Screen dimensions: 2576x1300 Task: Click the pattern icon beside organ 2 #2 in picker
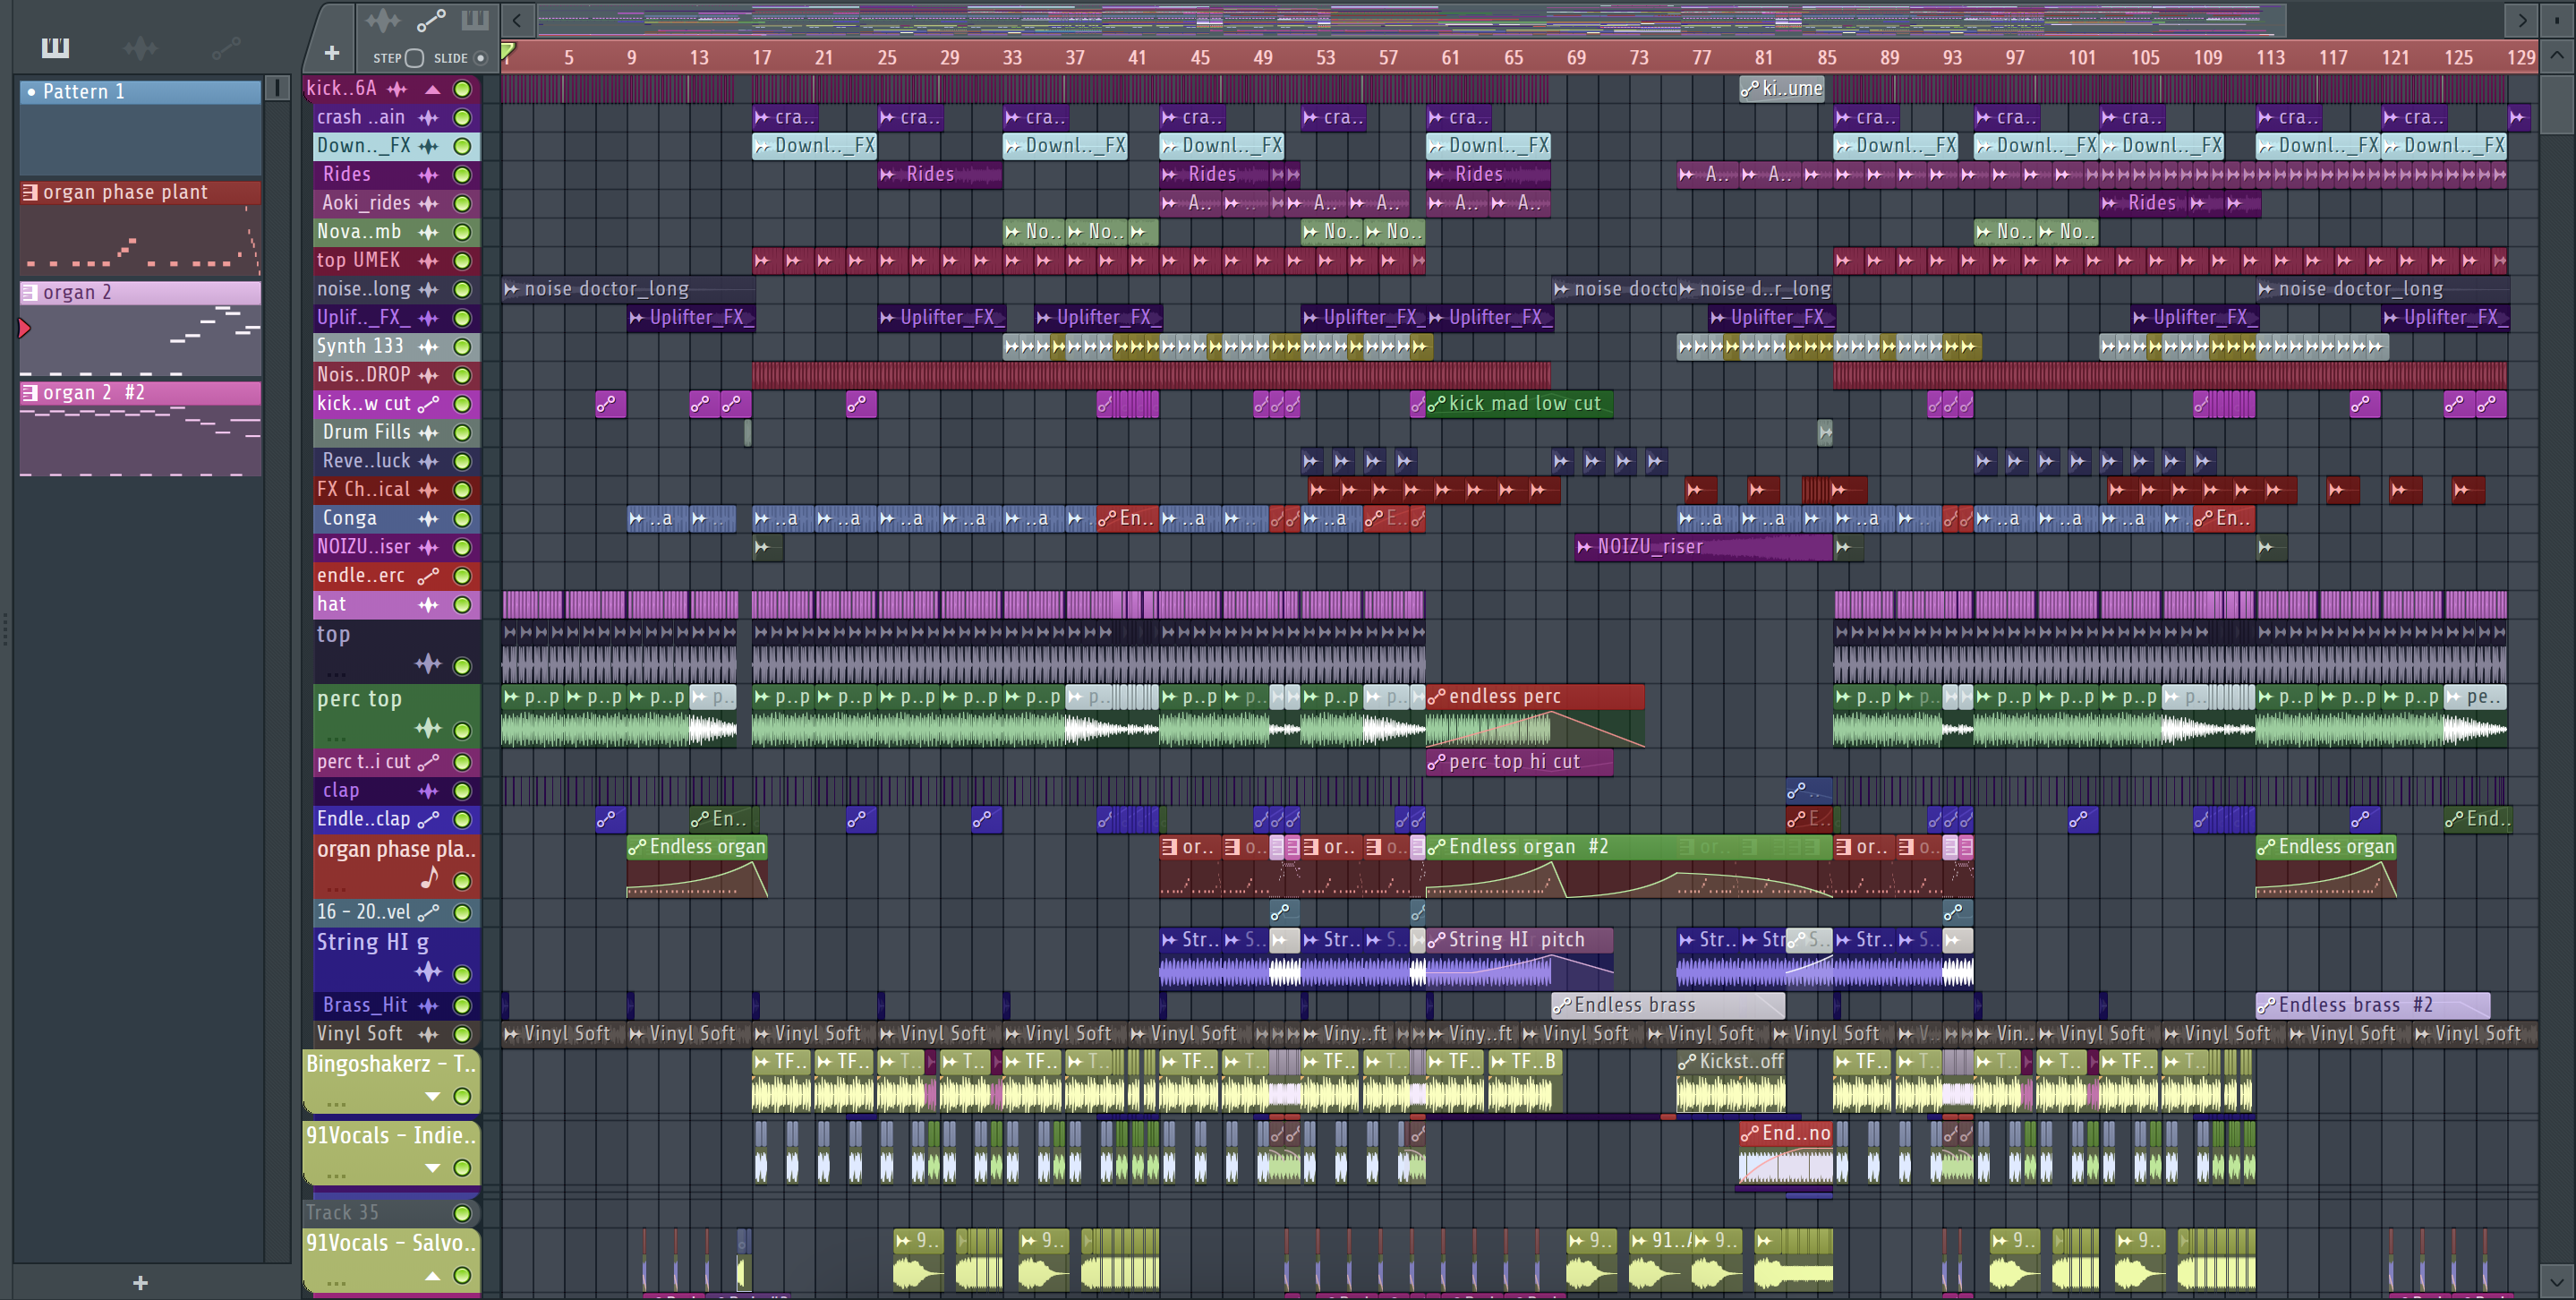pos(30,393)
